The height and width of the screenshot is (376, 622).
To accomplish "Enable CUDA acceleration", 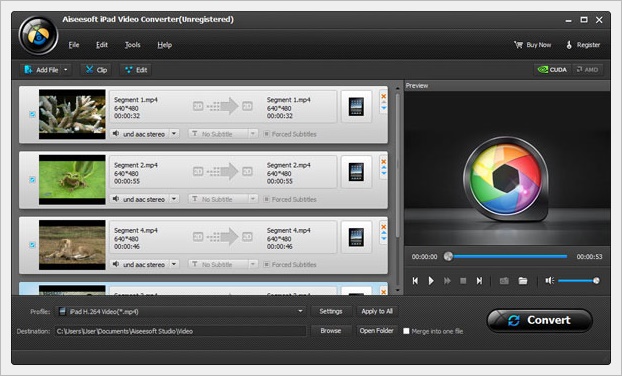I will (552, 70).
